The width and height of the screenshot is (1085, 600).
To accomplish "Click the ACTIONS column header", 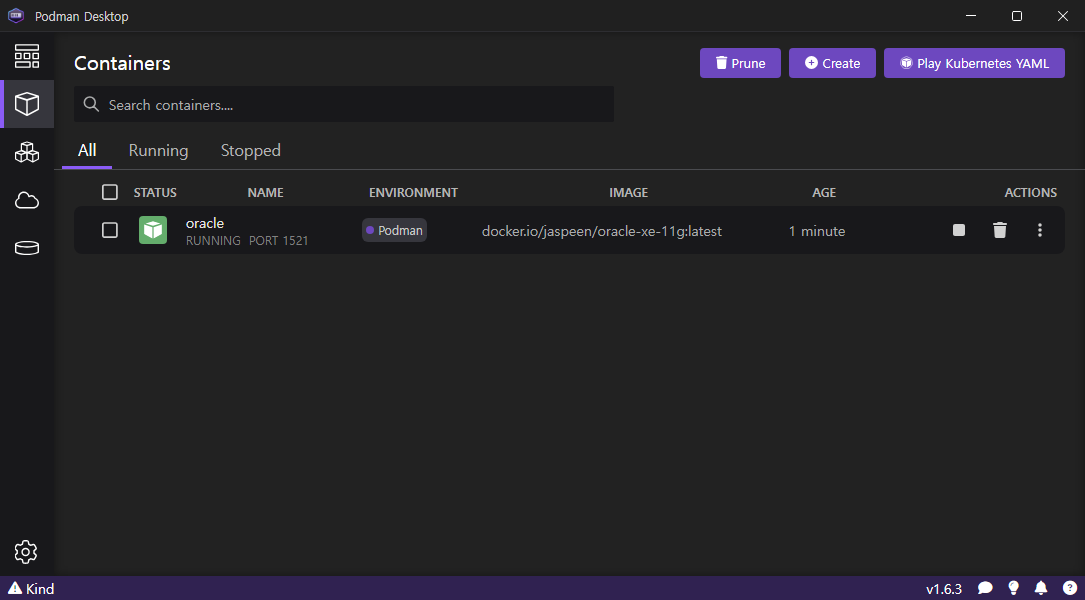I will pyautogui.click(x=1030, y=192).
